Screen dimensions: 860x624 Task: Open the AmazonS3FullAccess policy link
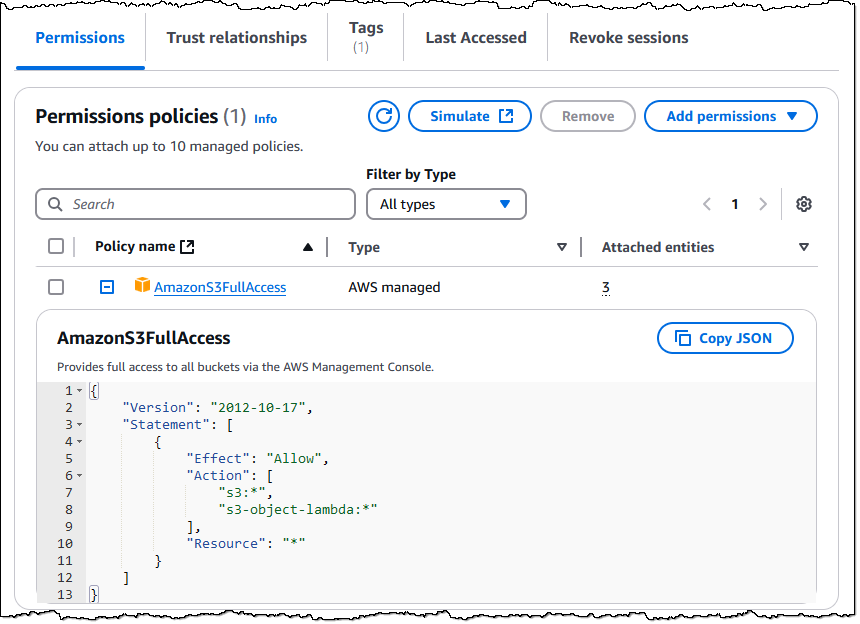(x=220, y=287)
